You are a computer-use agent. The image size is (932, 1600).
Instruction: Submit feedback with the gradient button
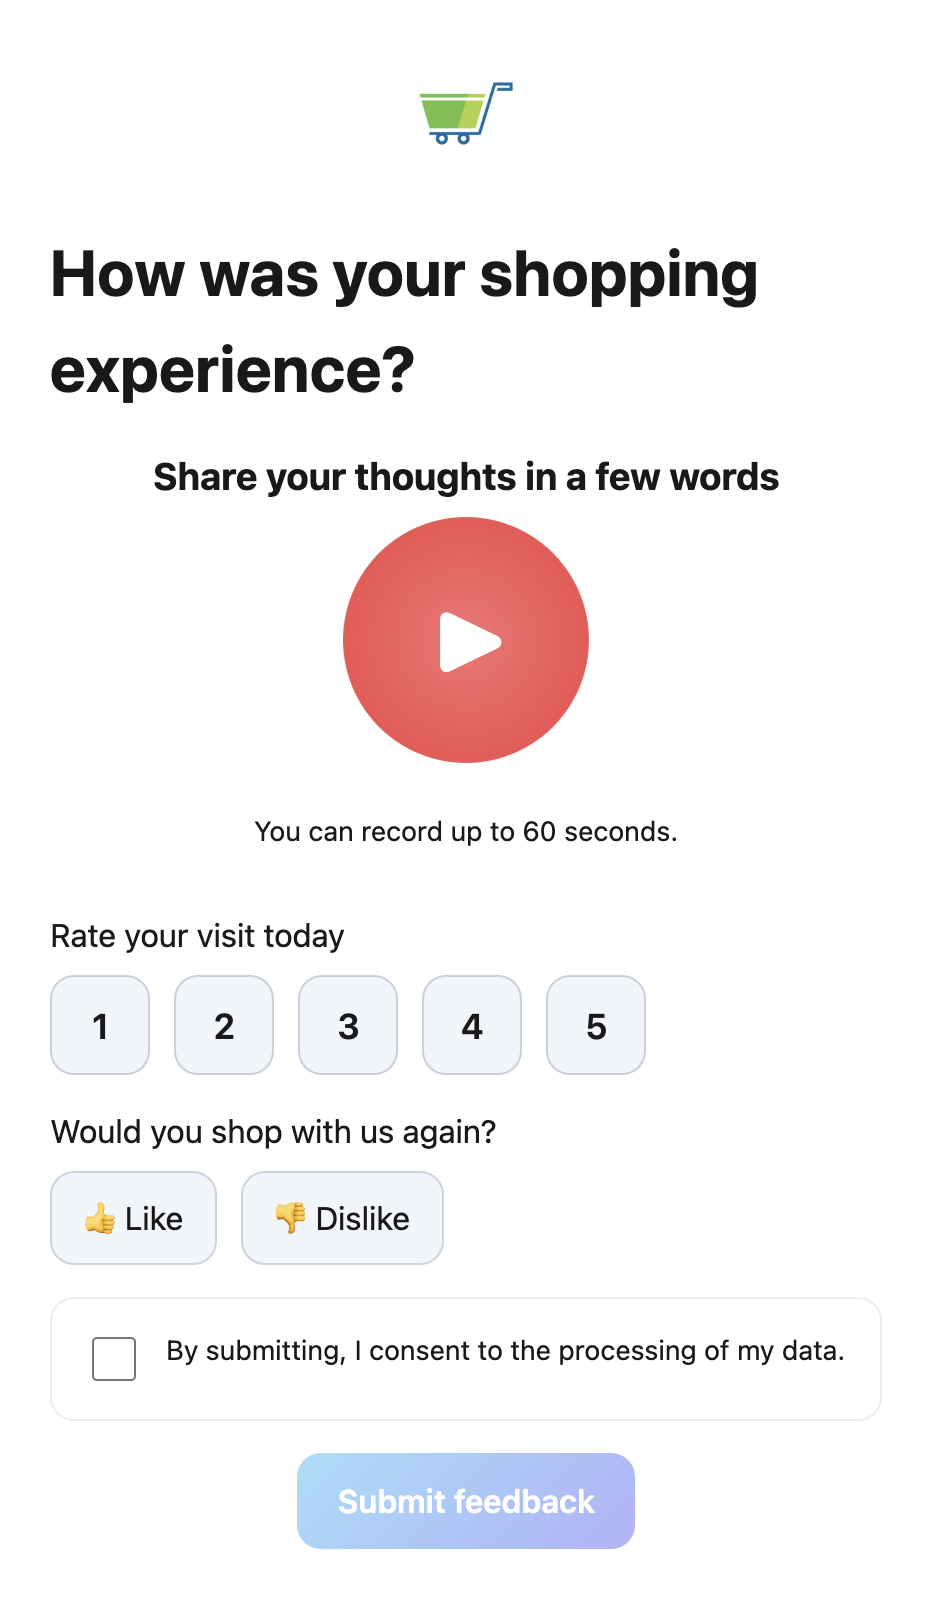pos(466,1501)
